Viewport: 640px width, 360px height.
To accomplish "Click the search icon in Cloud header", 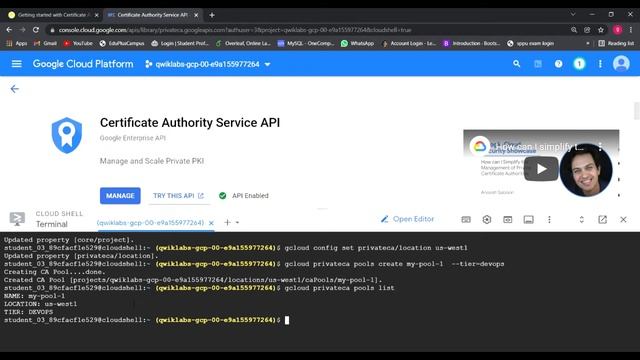I will pyautogui.click(x=517, y=64).
